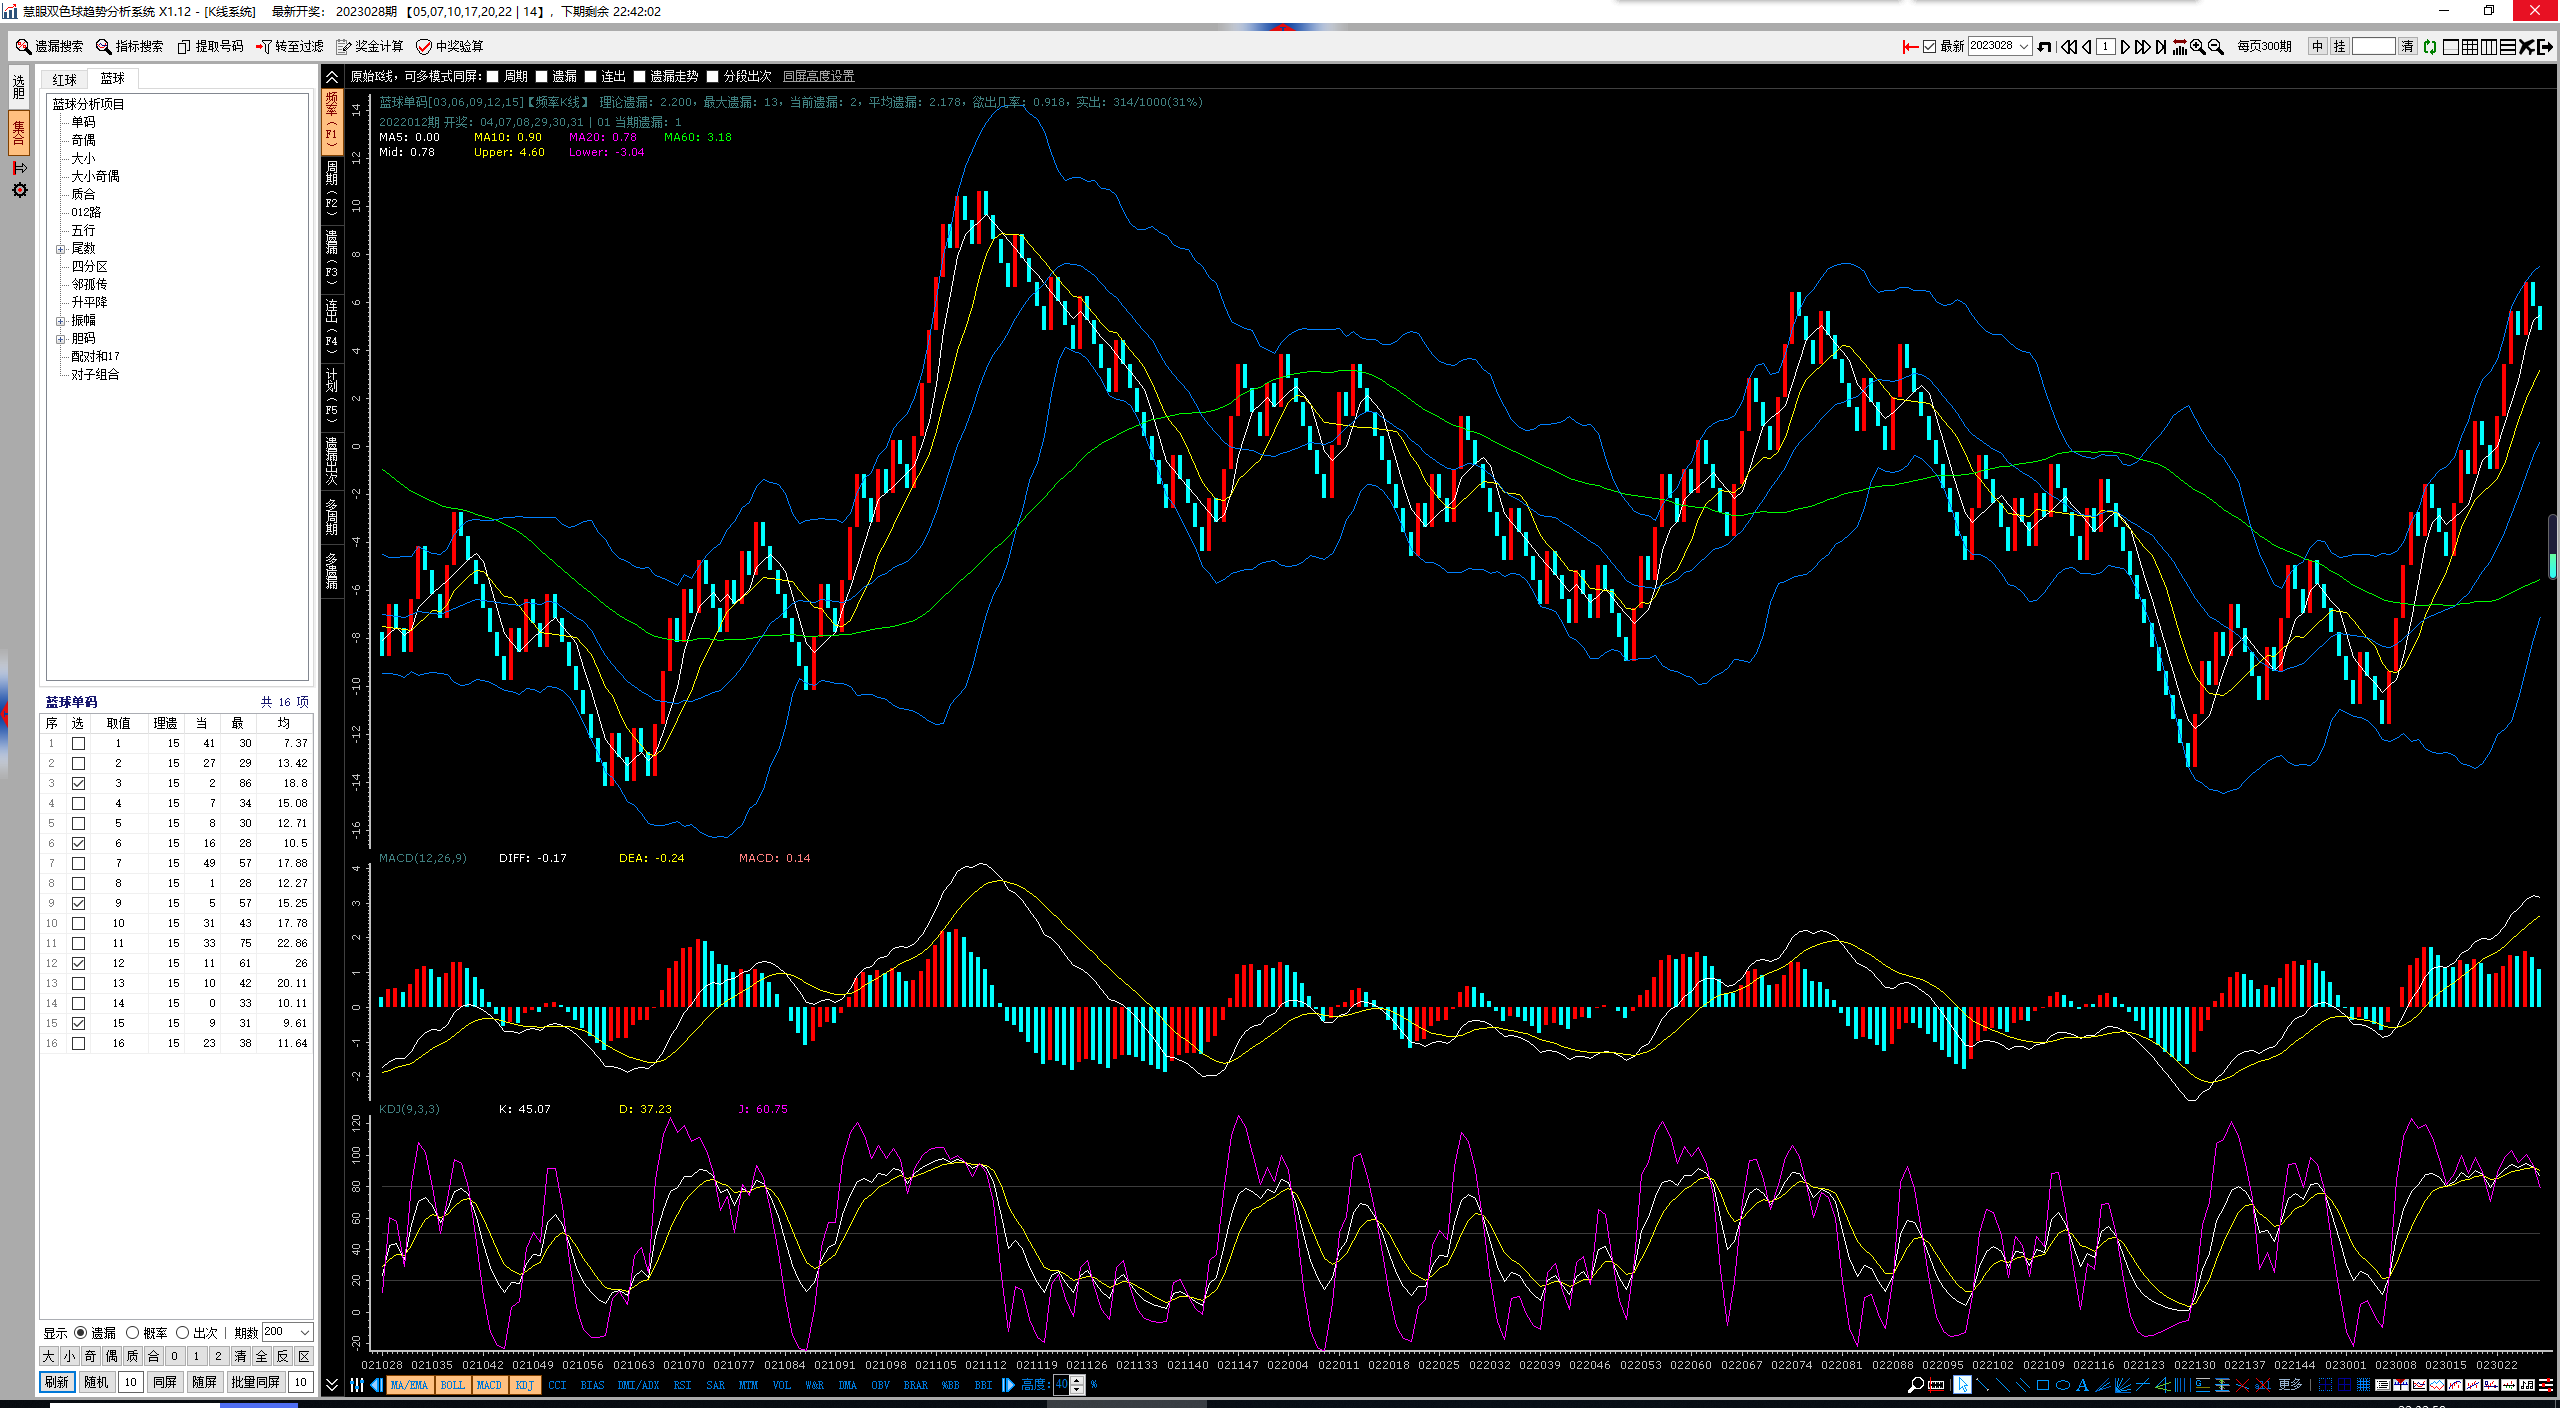Select the CCI indicator tab
Viewport: 2560px width, 1408px height.
pyautogui.click(x=557, y=1385)
